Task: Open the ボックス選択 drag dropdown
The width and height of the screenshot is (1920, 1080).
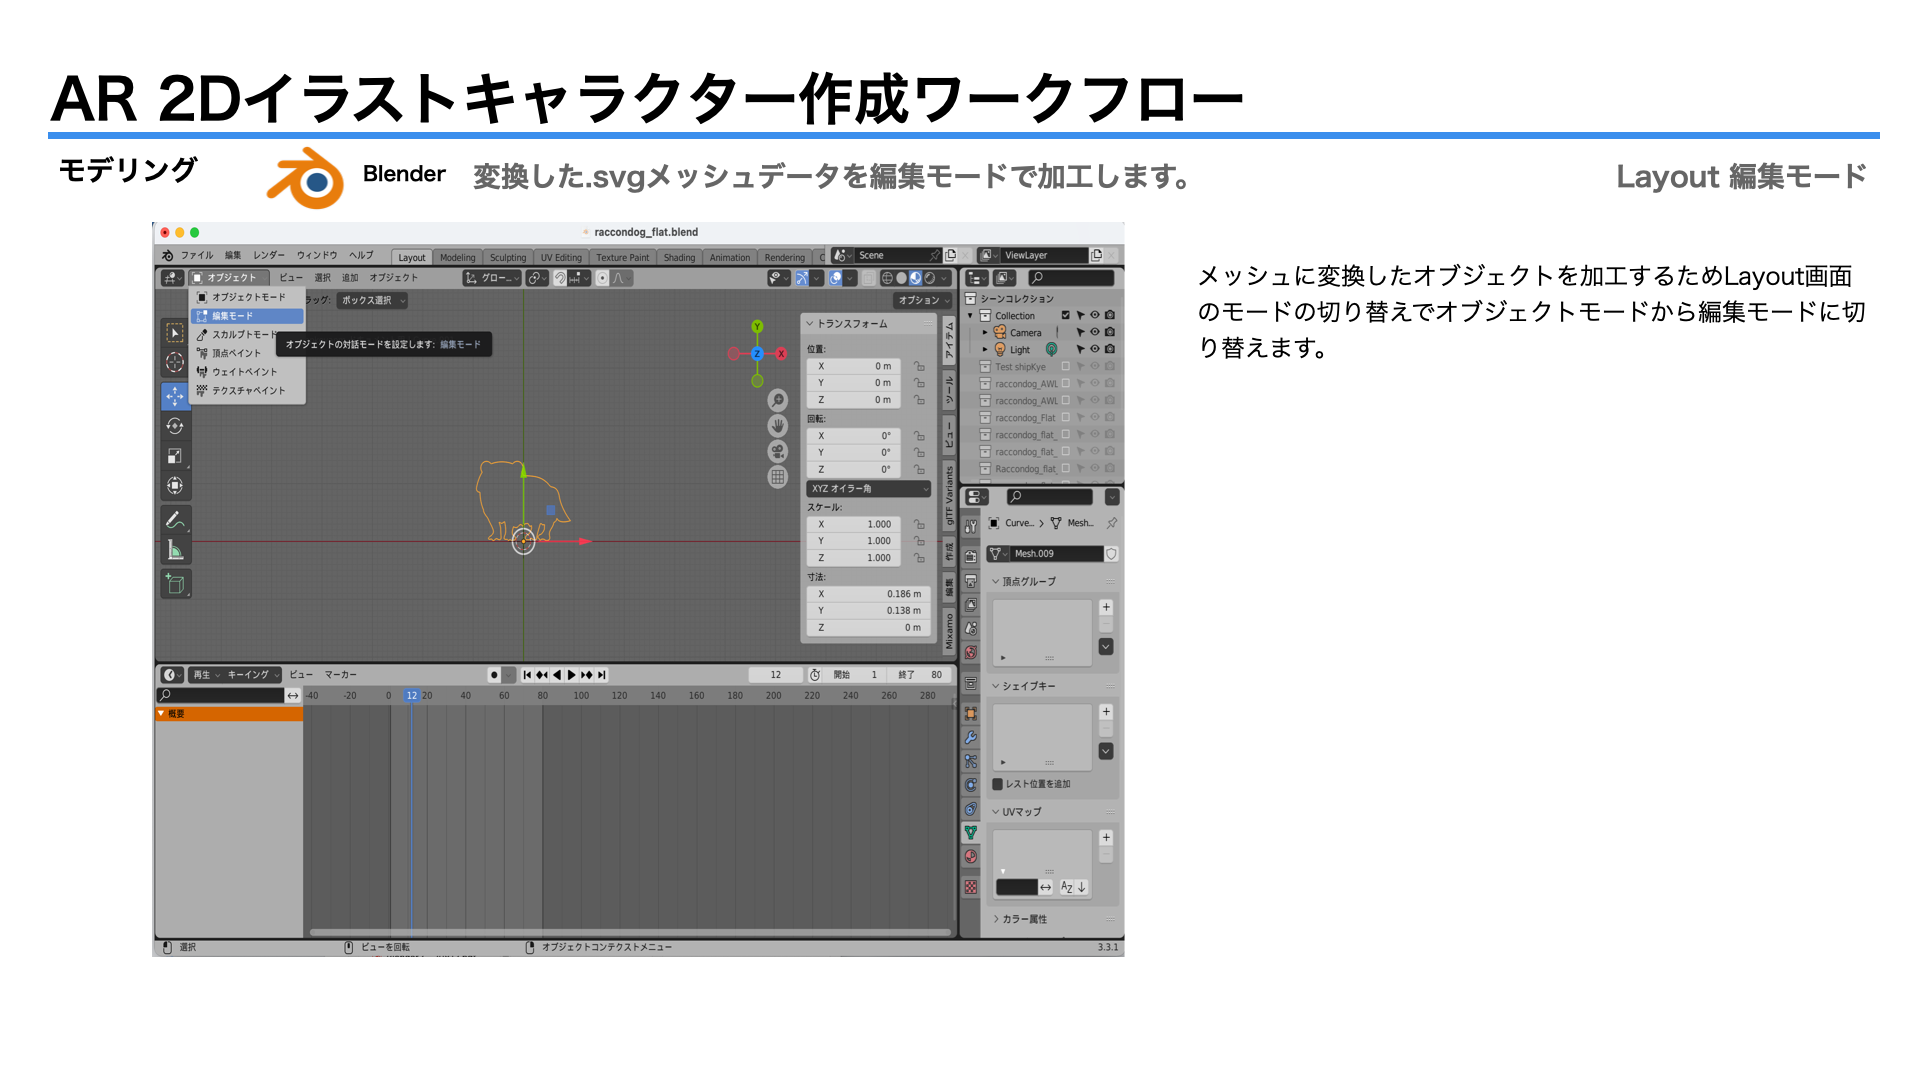Action: point(372,300)
